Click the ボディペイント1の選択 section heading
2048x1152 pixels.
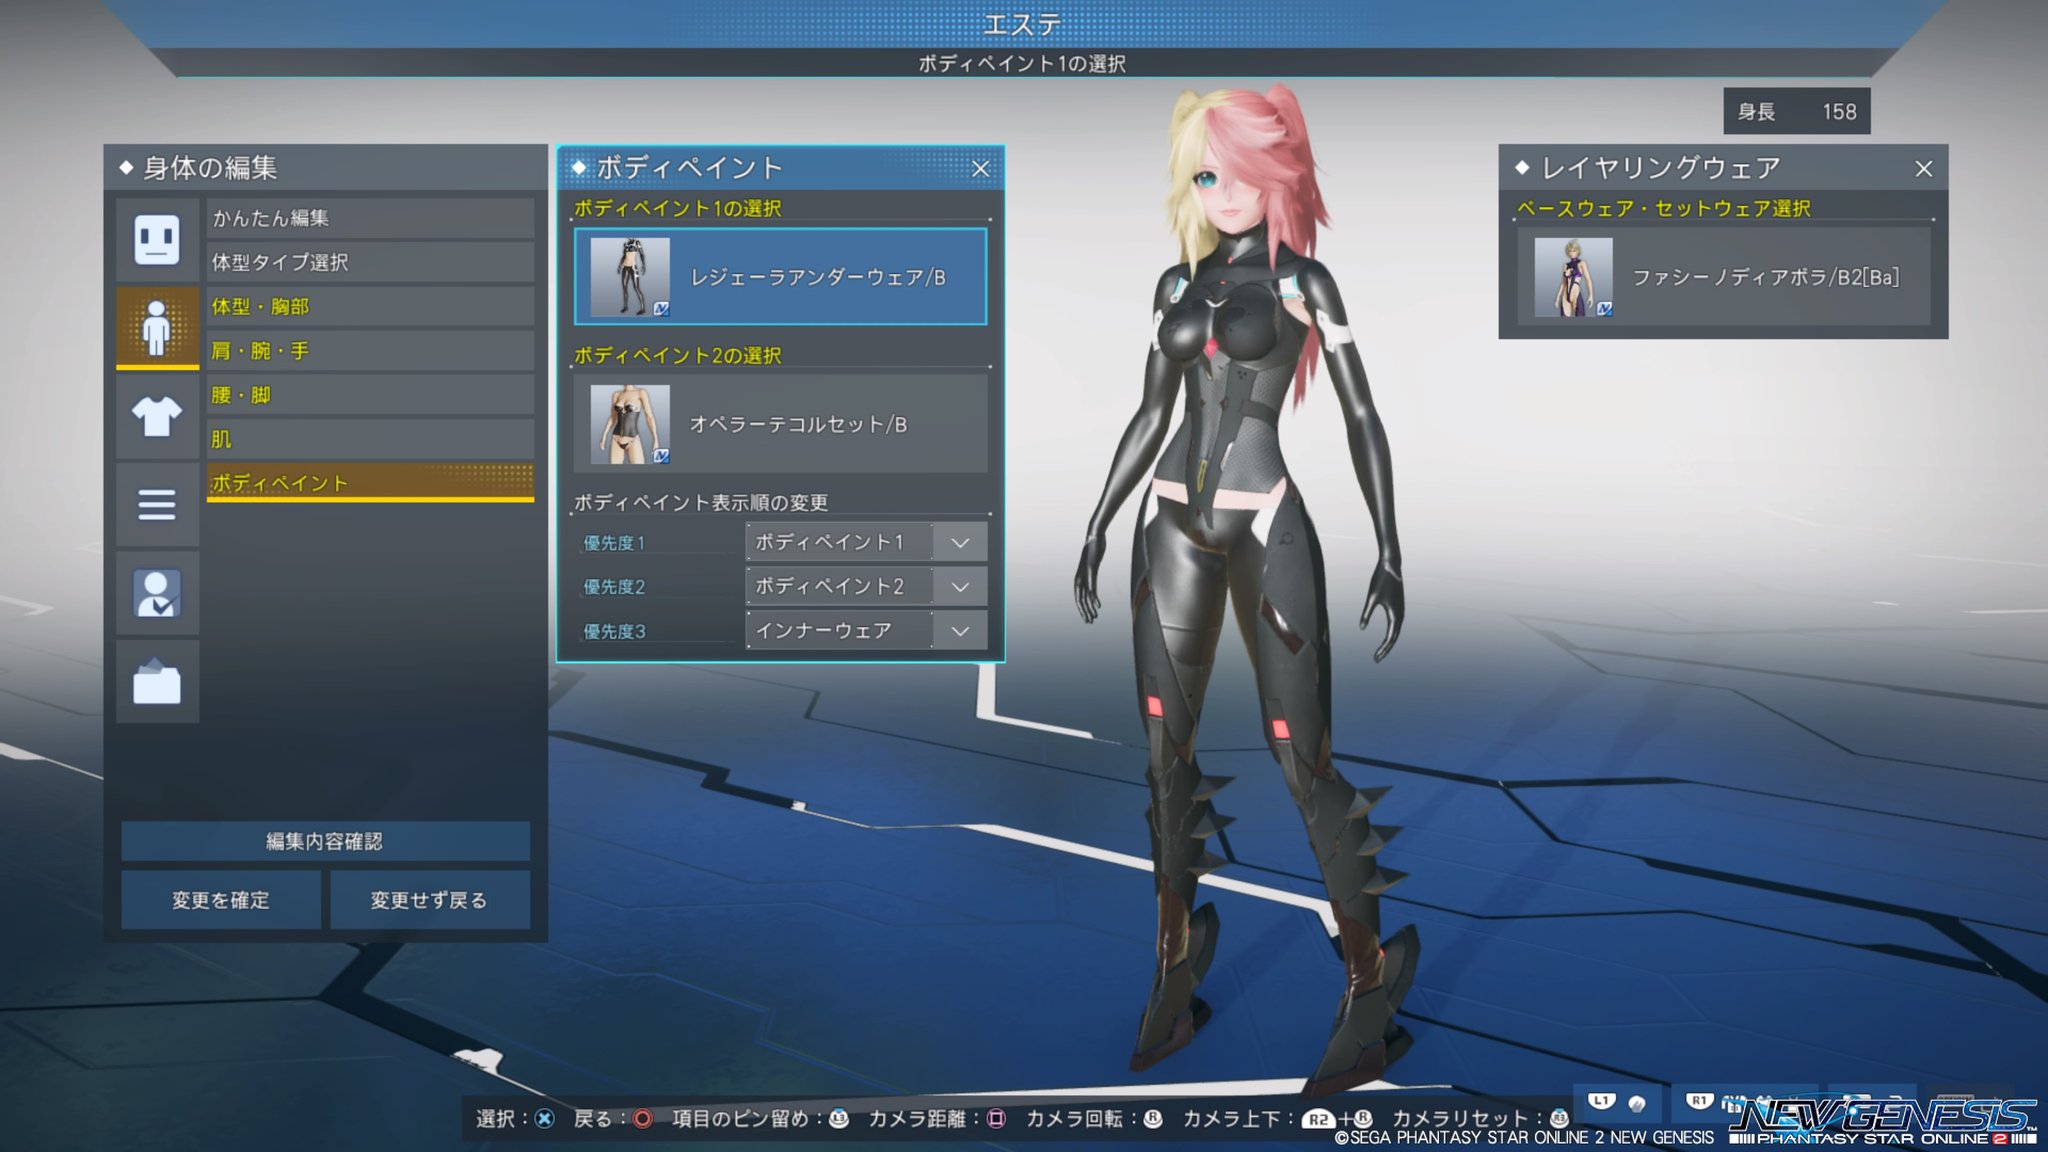[678, 208]
